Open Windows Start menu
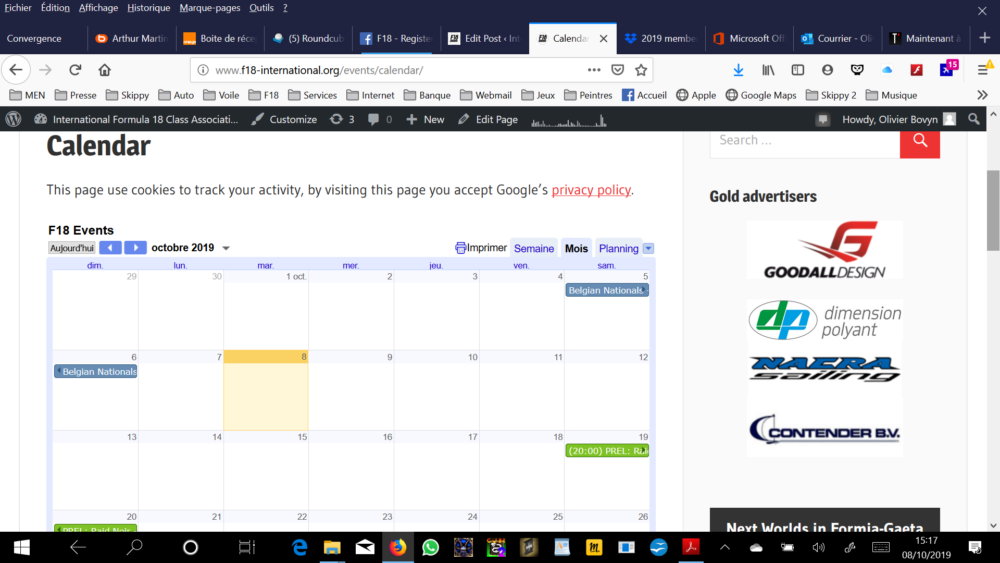 (x=21, y=547)
